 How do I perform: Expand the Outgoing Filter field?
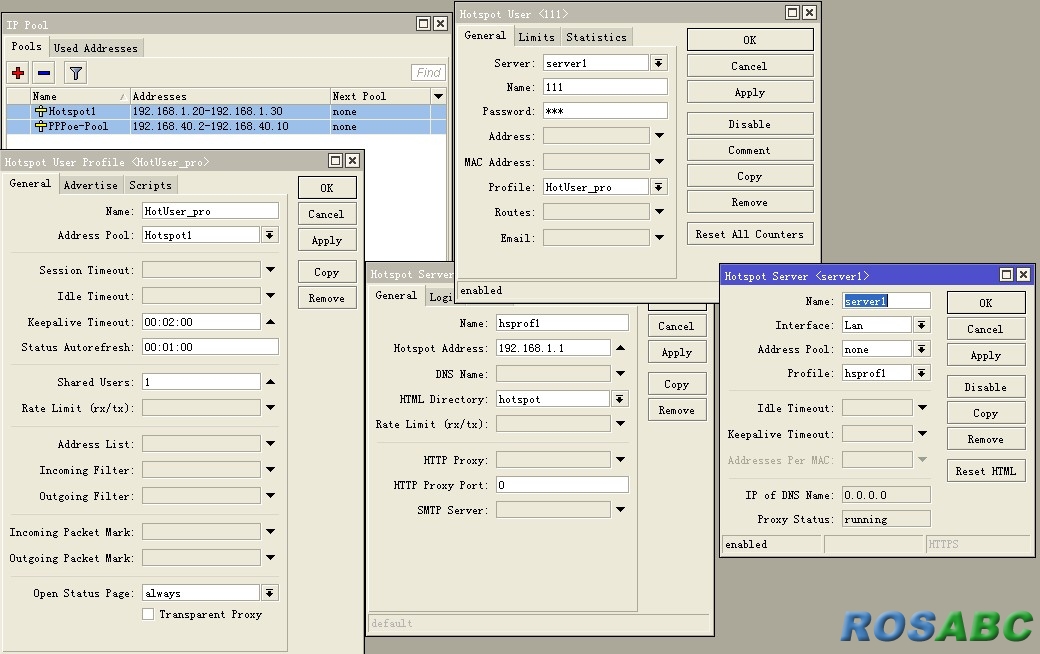[x=271, y=495]
